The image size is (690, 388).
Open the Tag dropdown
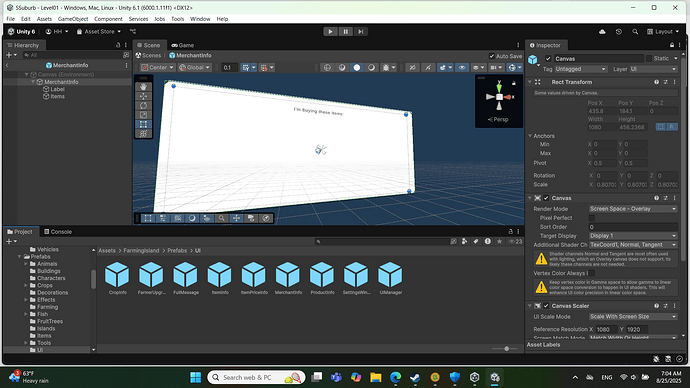581,69
